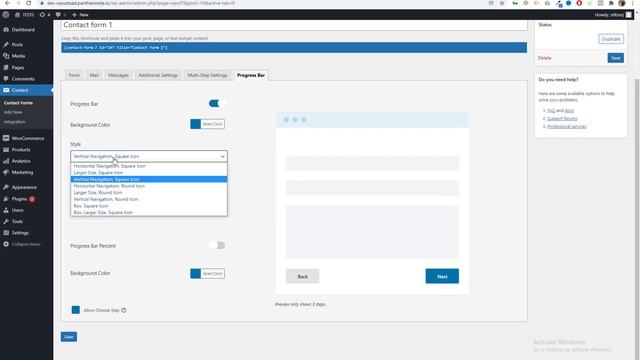Open the Appearance brush icon
Screen dimensions: 640x360
[6, 187]
